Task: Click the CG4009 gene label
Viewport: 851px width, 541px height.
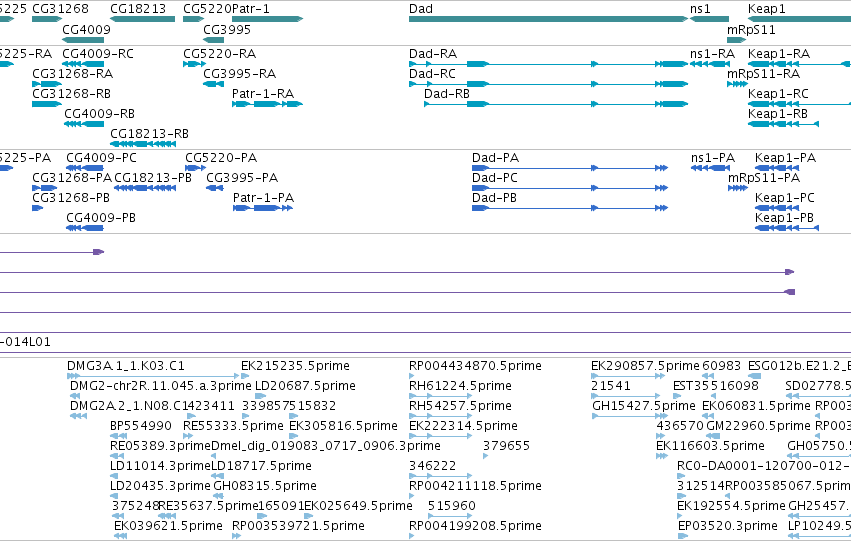Action: click(86, 30)
